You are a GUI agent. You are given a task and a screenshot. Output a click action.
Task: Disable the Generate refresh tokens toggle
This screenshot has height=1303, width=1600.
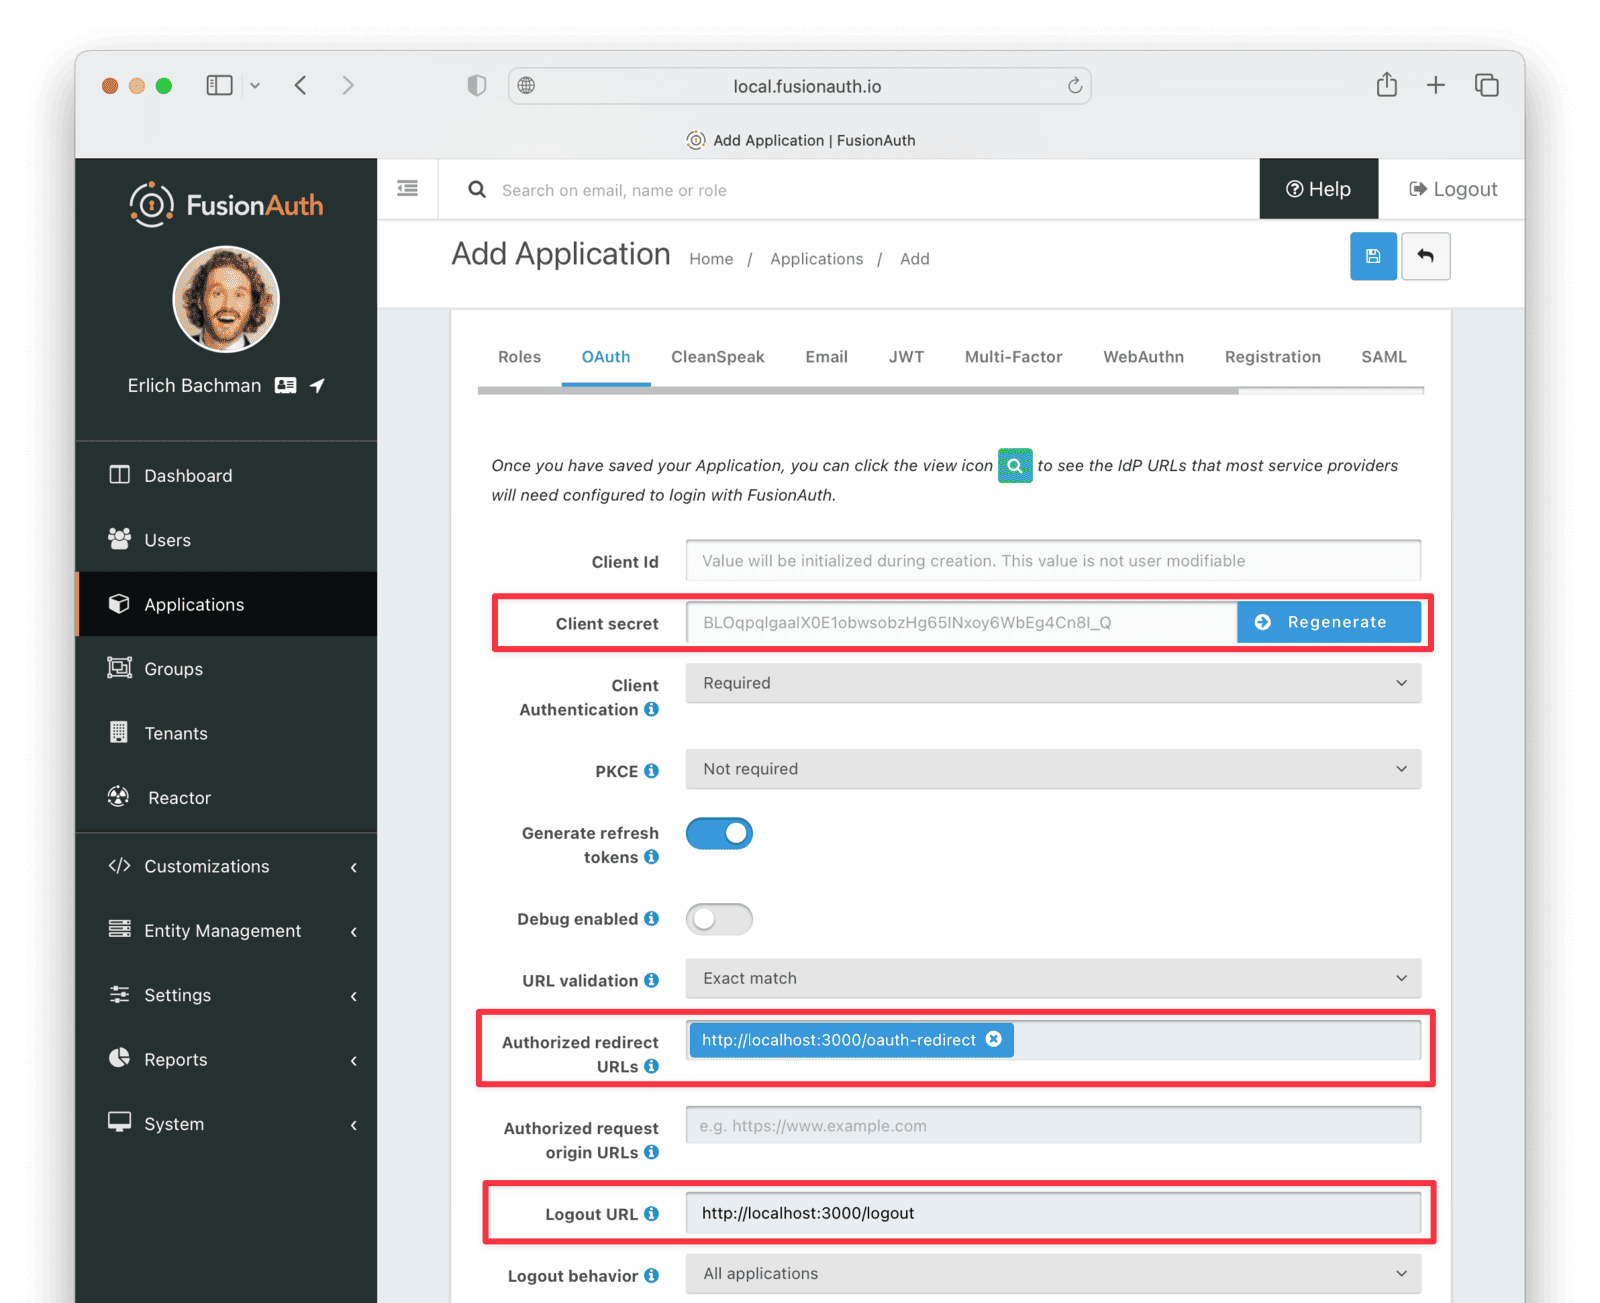pyautogui.click(x=719, y=833)
